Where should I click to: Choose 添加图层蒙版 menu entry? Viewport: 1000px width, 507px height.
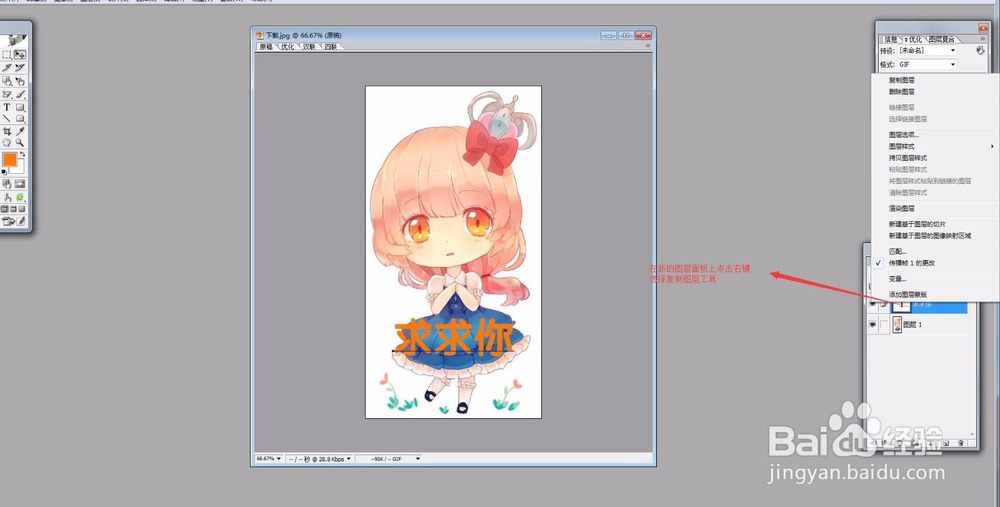[908, 295]
